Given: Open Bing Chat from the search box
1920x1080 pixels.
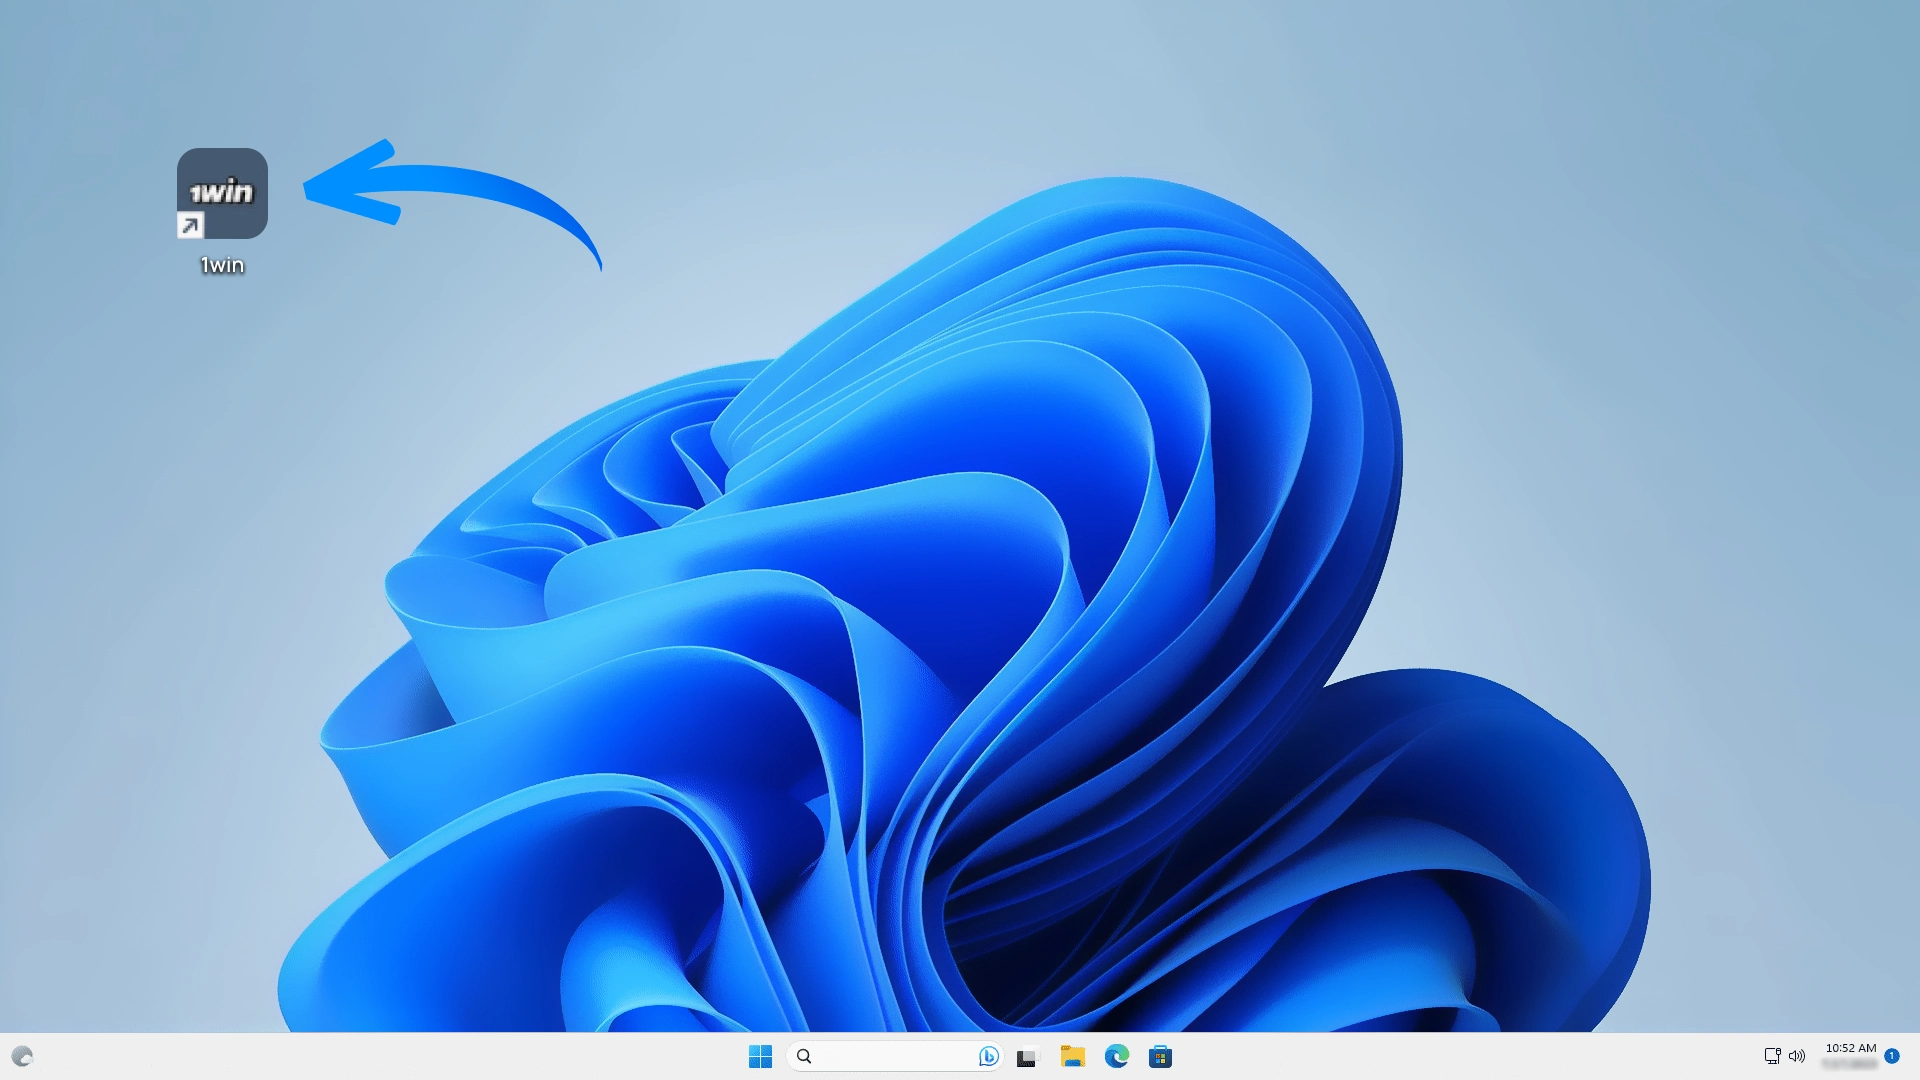Looking at the screenshot, I should click(x=988, y=1056).
